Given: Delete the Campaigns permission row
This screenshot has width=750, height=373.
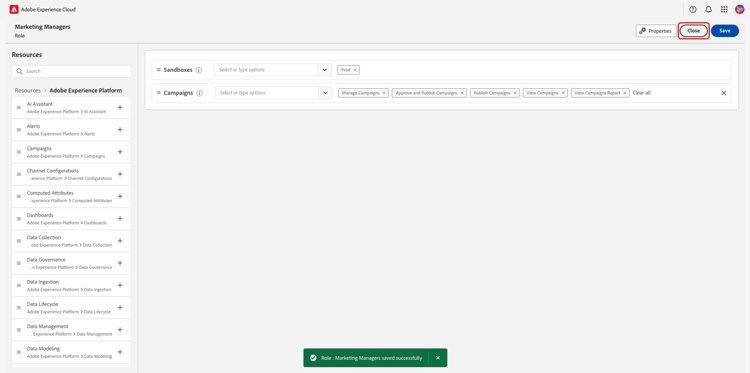Looking at the screenshot, I should (724, 93).
